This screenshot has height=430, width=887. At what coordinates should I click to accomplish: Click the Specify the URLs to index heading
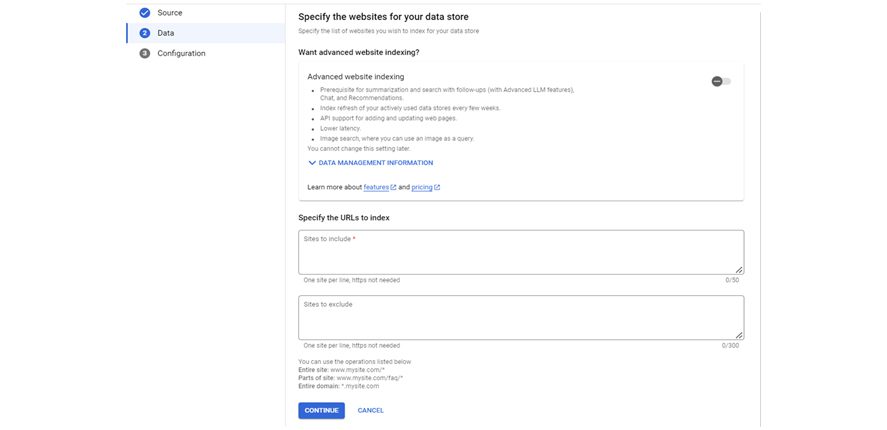[x=344, y=217]
